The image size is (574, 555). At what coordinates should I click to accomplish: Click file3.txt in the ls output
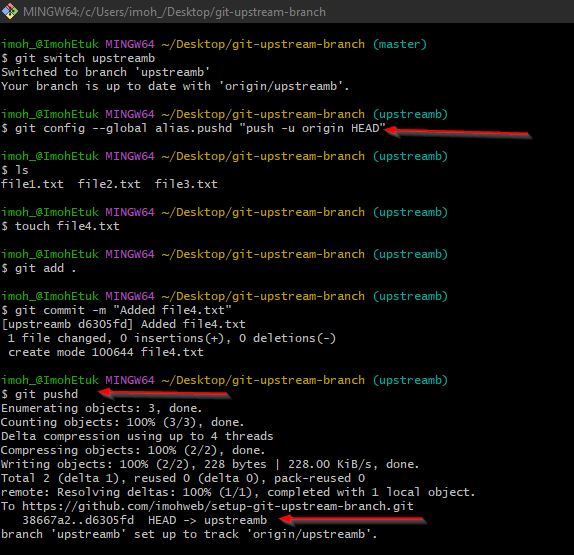pyautogui.click(x=186, y=184)
